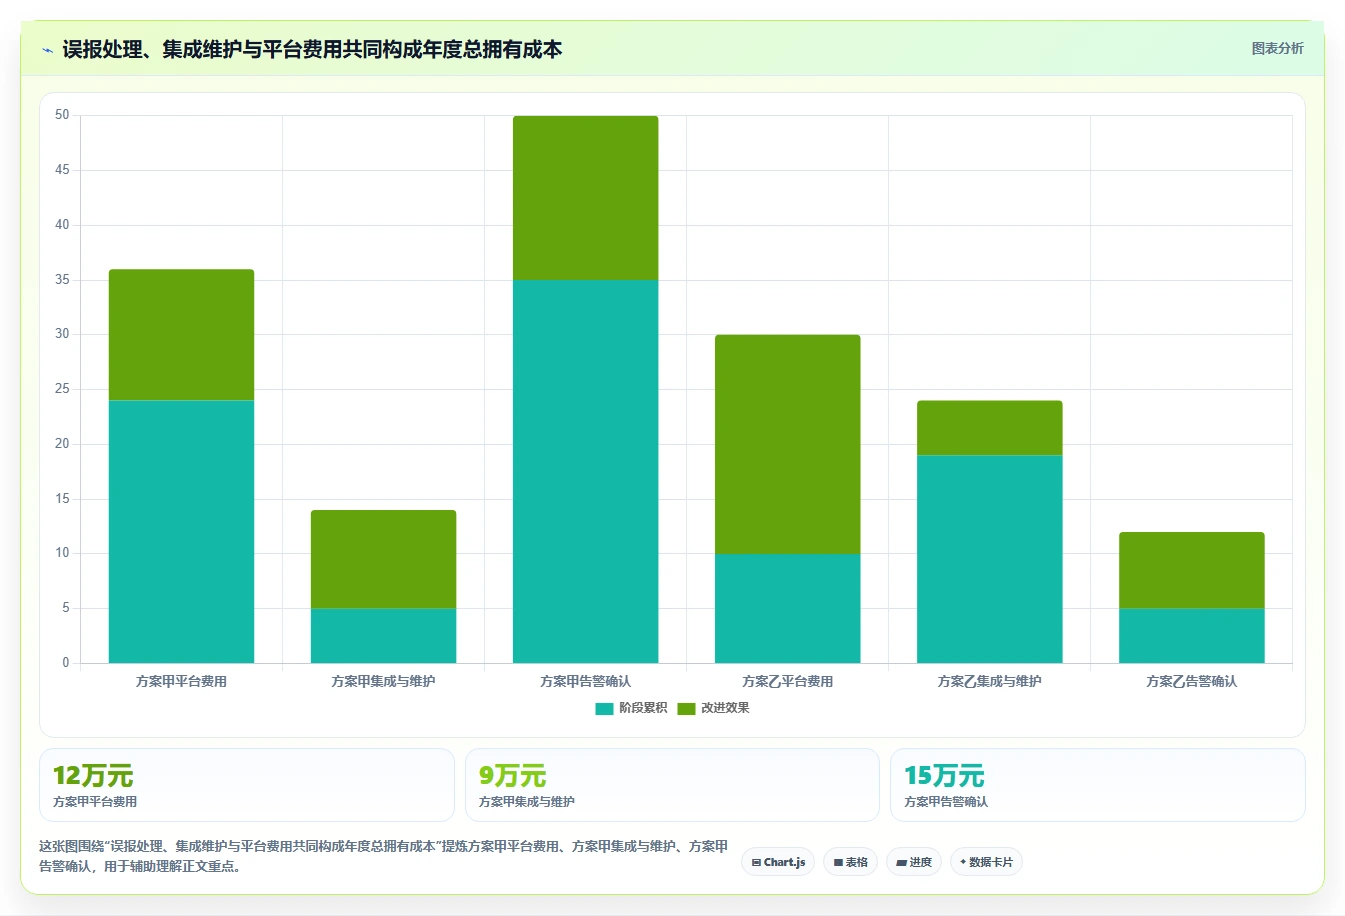Select the 数据卡片 tag chip
Viewport: 1345px width, 916px height.
pyautogui.click(x=986, y=862)
